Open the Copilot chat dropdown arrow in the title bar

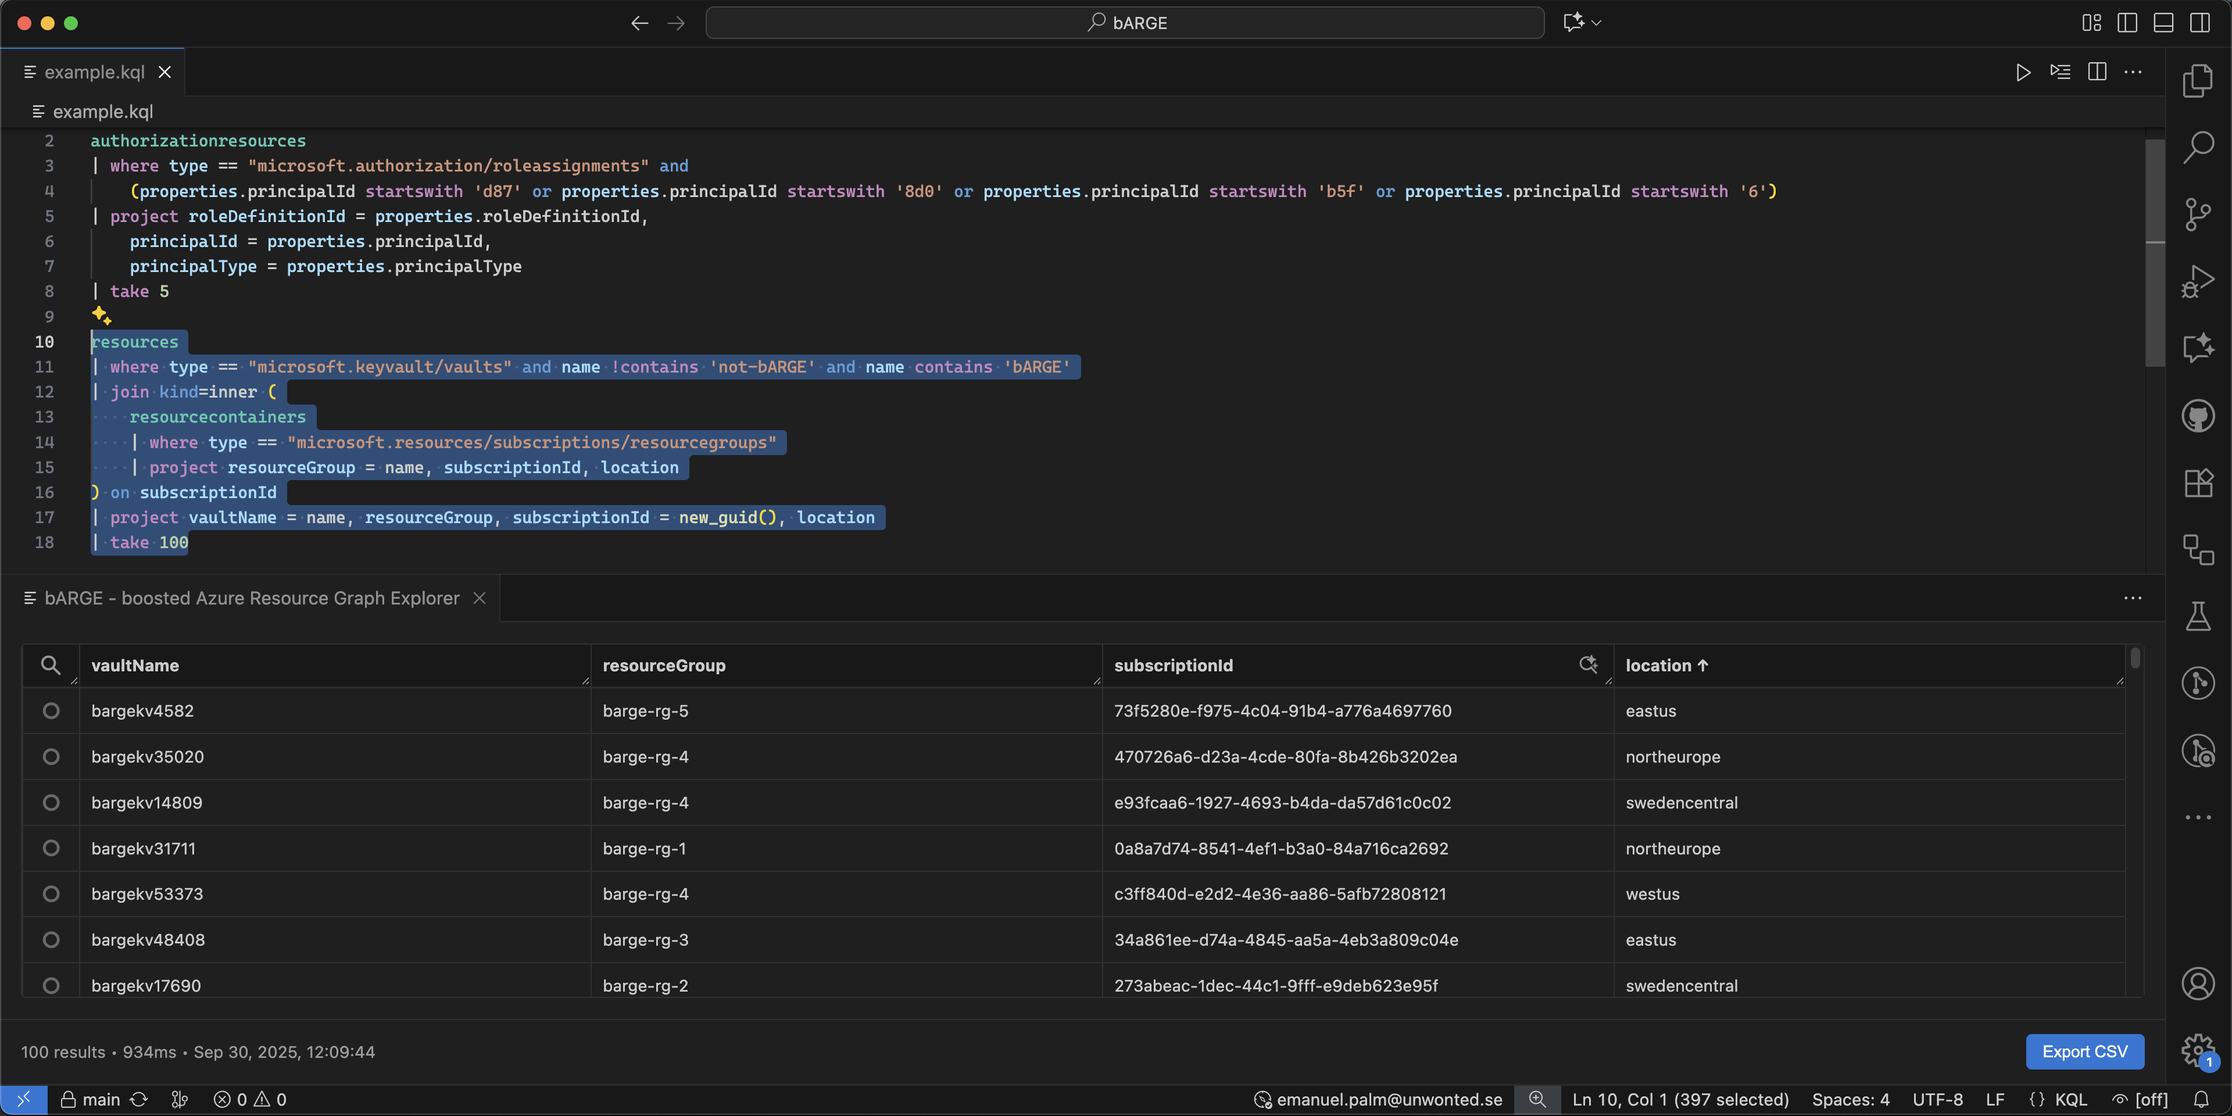point(1597,23)
